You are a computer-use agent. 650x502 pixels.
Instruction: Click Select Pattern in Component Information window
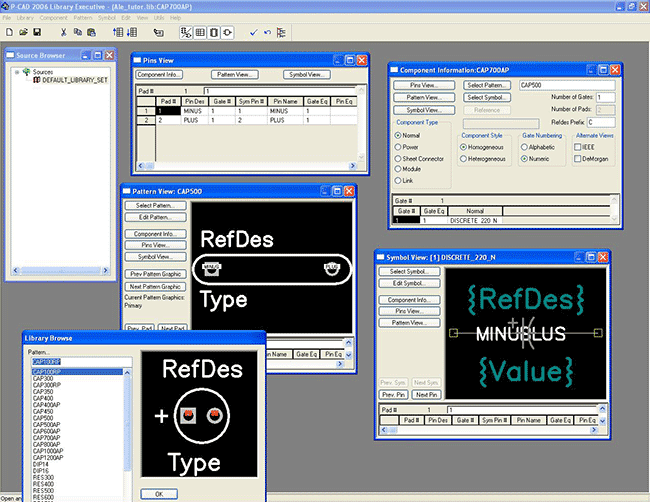pyautogui.click(x=487, y=85)
